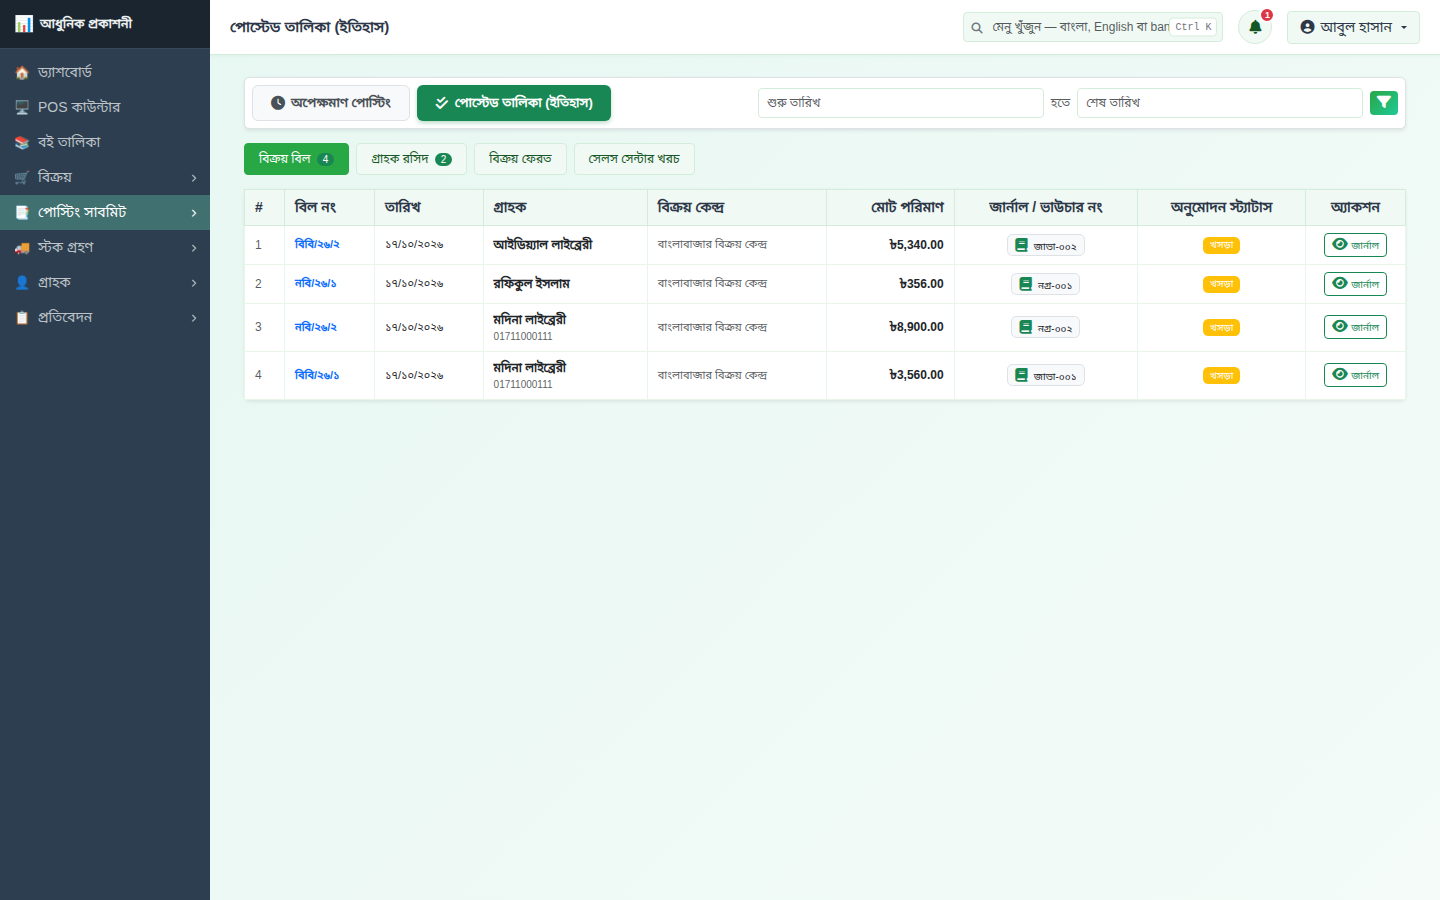Click the আধুনিক প্রকাশনী logo

tap(74, 23)
